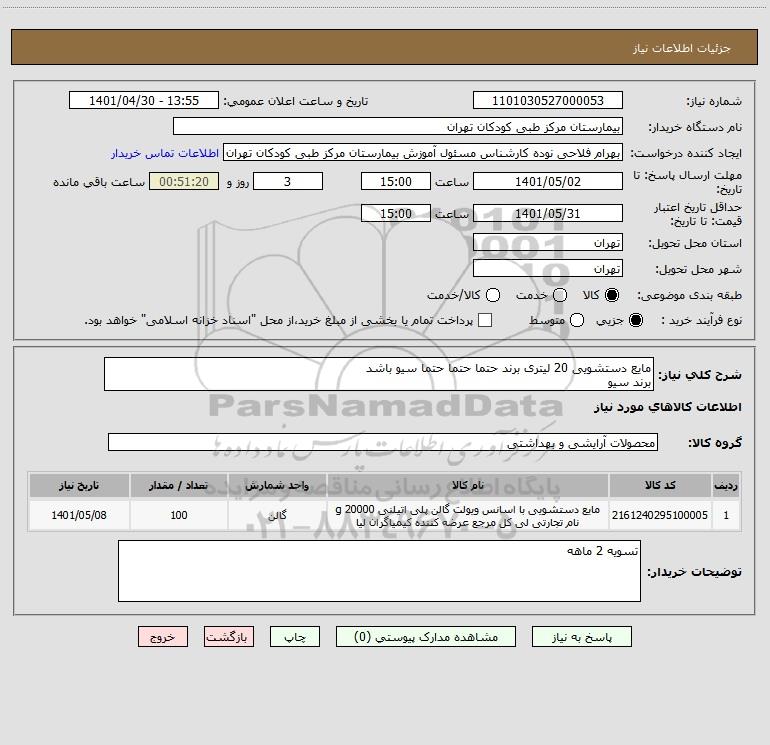Click the ردیف column header
The image size is (770, 745).
click(x=726, y=486)
